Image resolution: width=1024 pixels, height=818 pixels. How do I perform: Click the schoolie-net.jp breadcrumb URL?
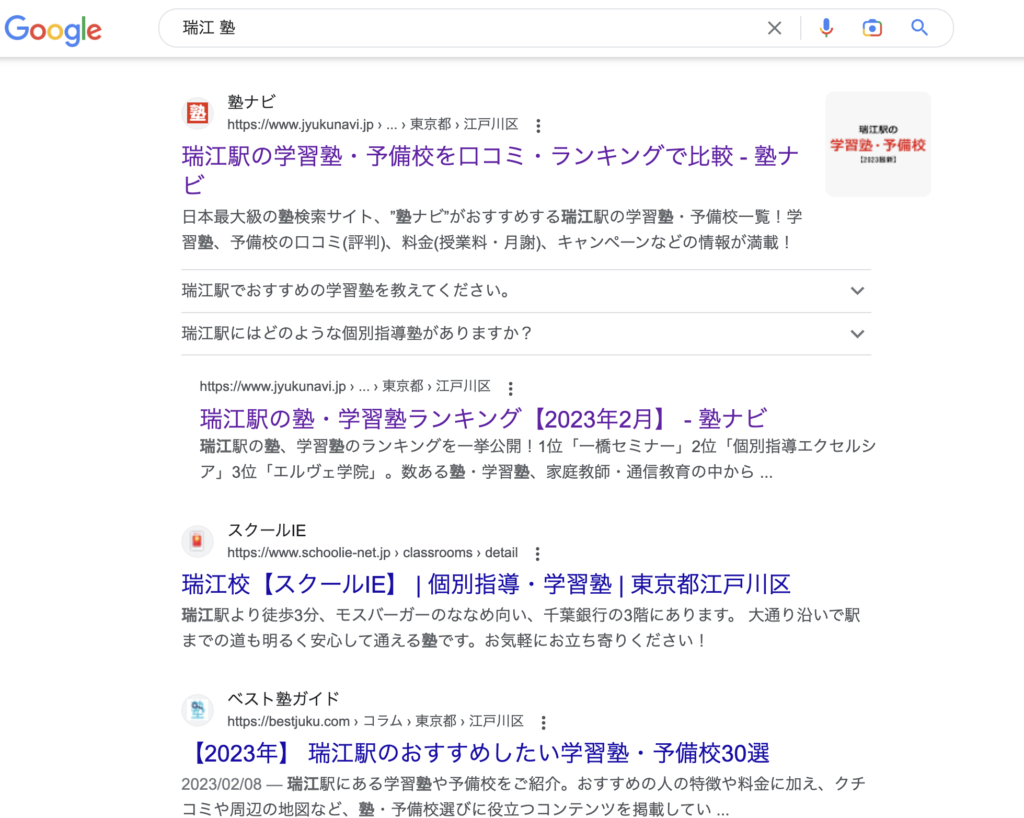pyautogui.click(x=372, y=553)
